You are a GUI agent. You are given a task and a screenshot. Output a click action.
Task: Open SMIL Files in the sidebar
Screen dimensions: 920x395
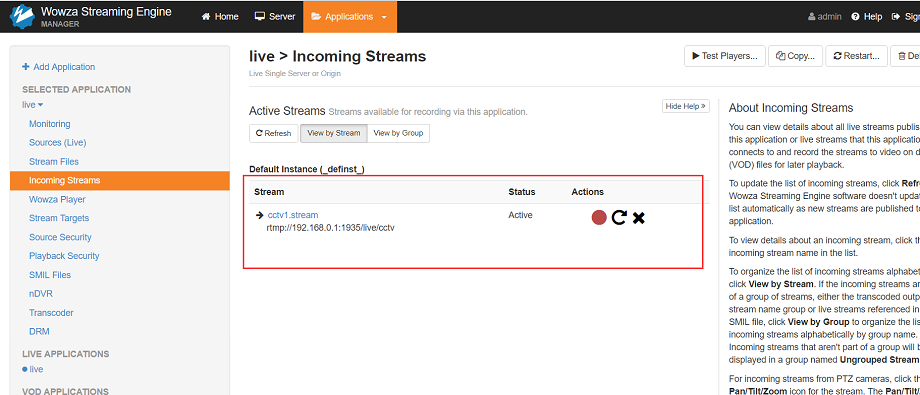point(50,275)
